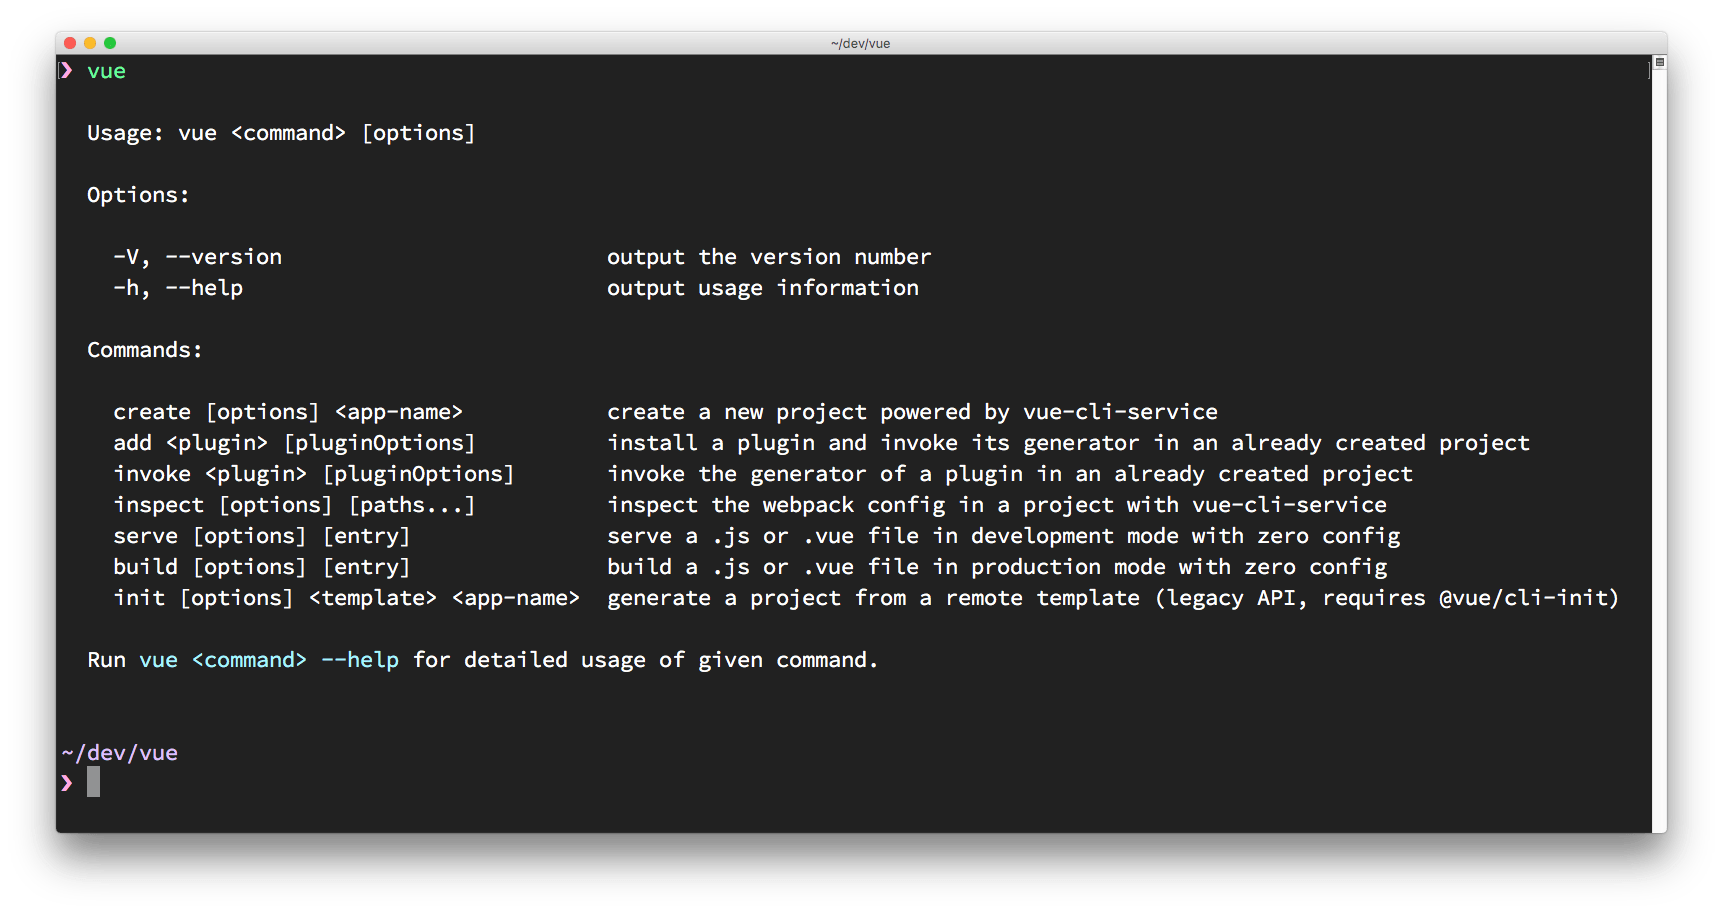Click 'add' command name in the Commands list
The image size is (1723, 913).
(x=132, y=443)
